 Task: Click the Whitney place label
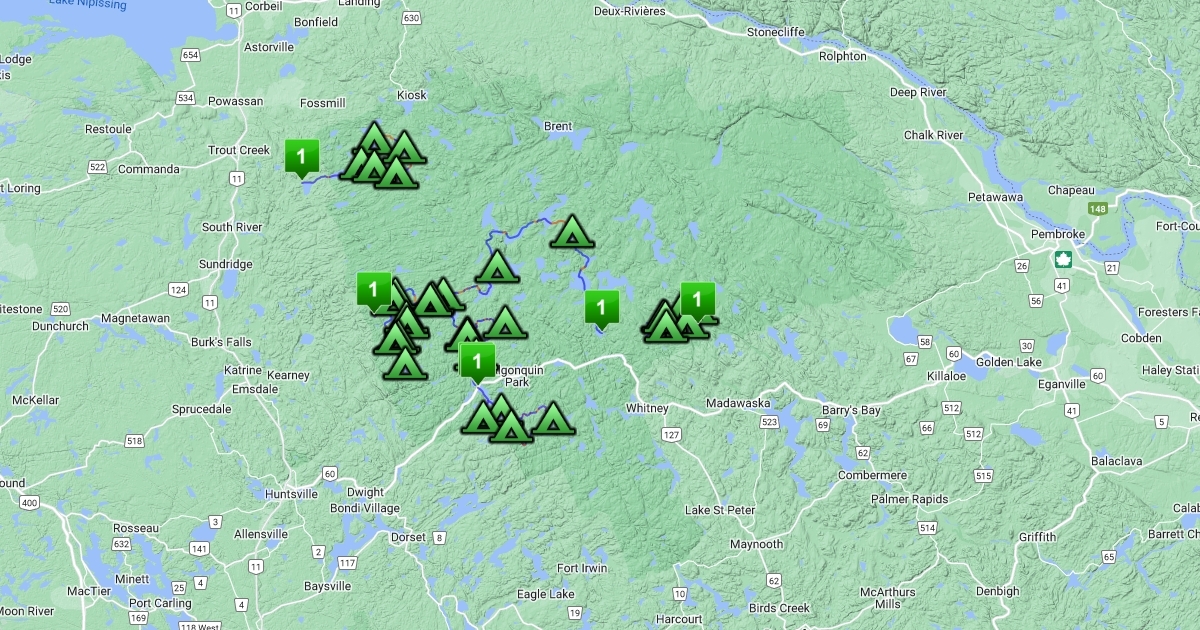coord(646,408)
